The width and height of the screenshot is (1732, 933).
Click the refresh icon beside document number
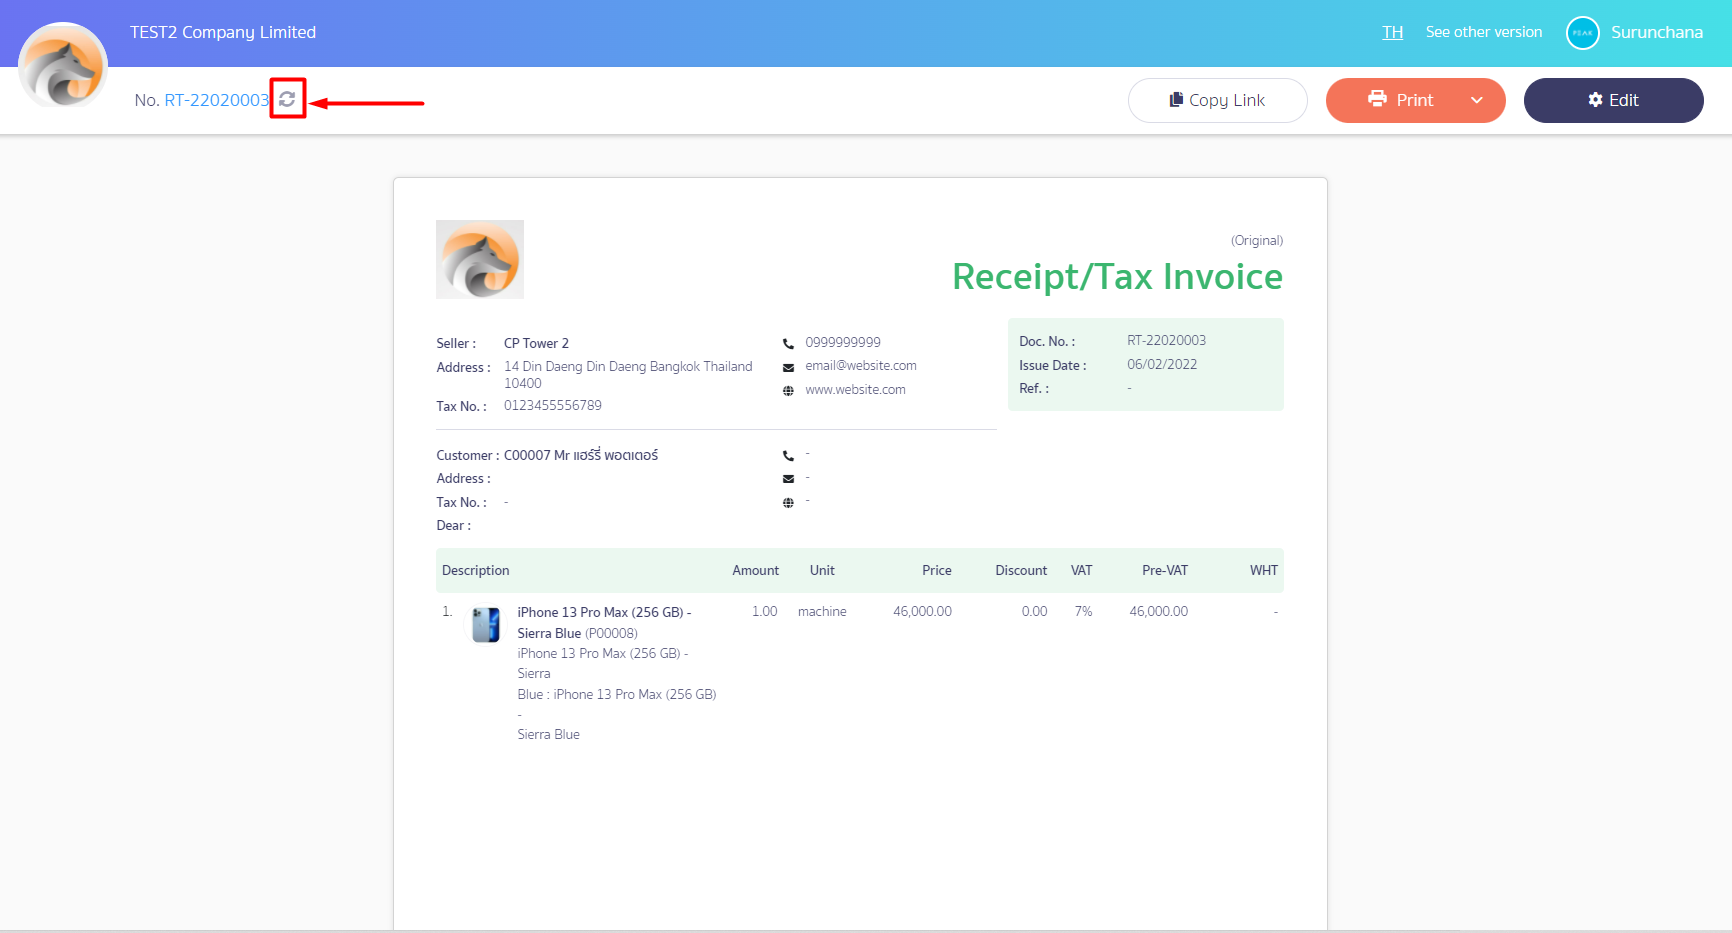(287, 99)
